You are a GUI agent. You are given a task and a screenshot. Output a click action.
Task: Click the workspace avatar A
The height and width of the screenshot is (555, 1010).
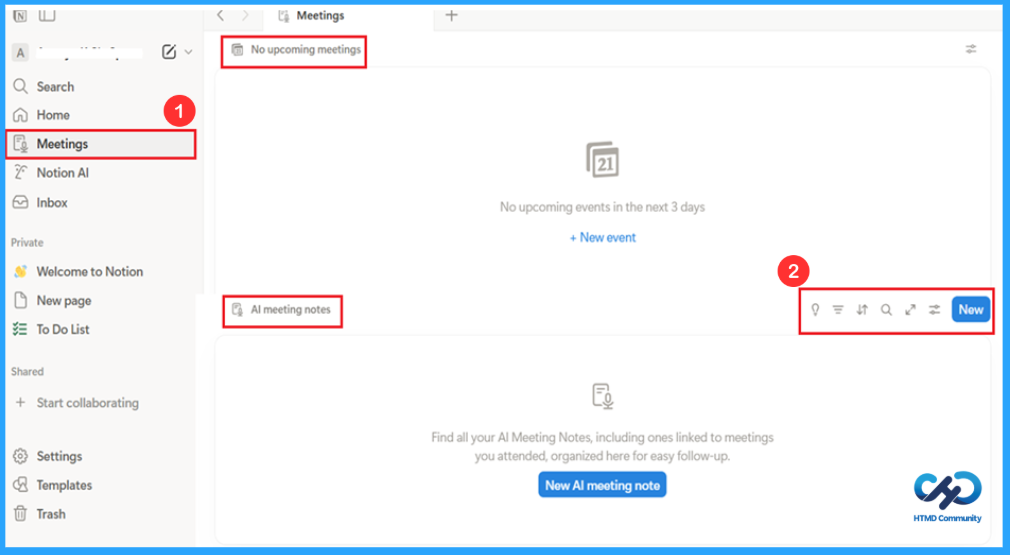[21, 53]
